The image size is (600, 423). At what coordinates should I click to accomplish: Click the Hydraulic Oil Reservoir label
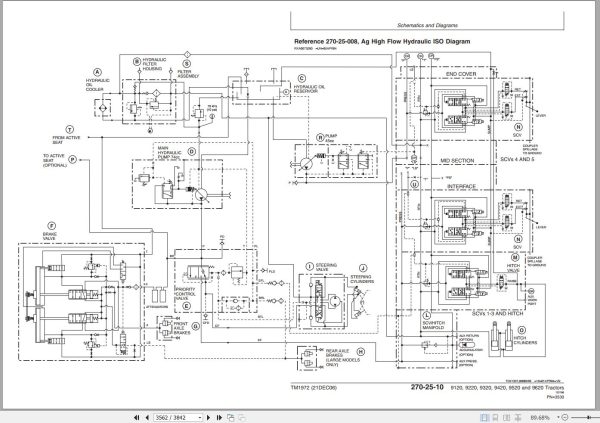(x=309, y=89)
